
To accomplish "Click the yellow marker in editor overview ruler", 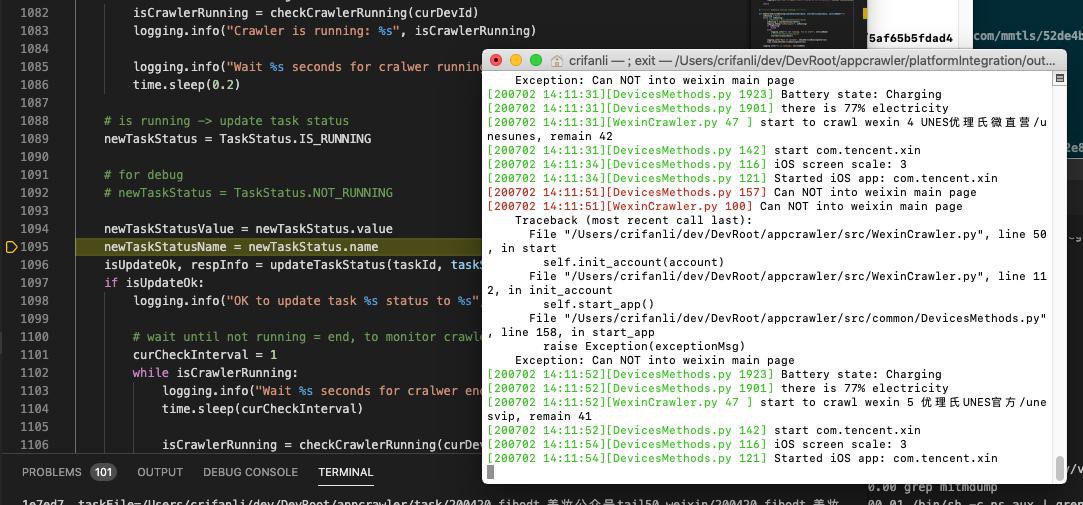I will click(x=864, y=13).
